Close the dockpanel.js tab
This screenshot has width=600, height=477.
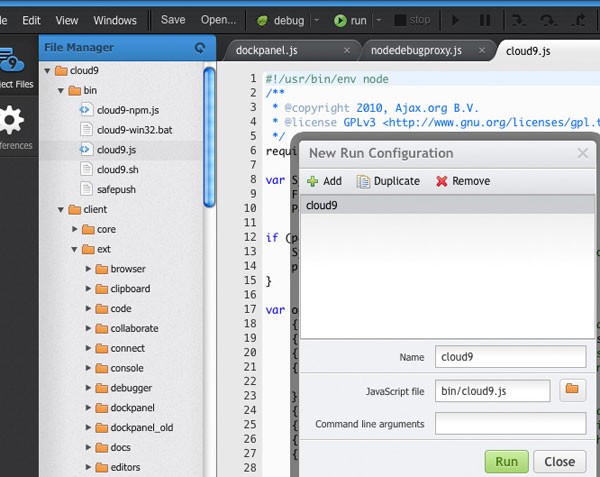pyautogui.click(x=347, y=50)
